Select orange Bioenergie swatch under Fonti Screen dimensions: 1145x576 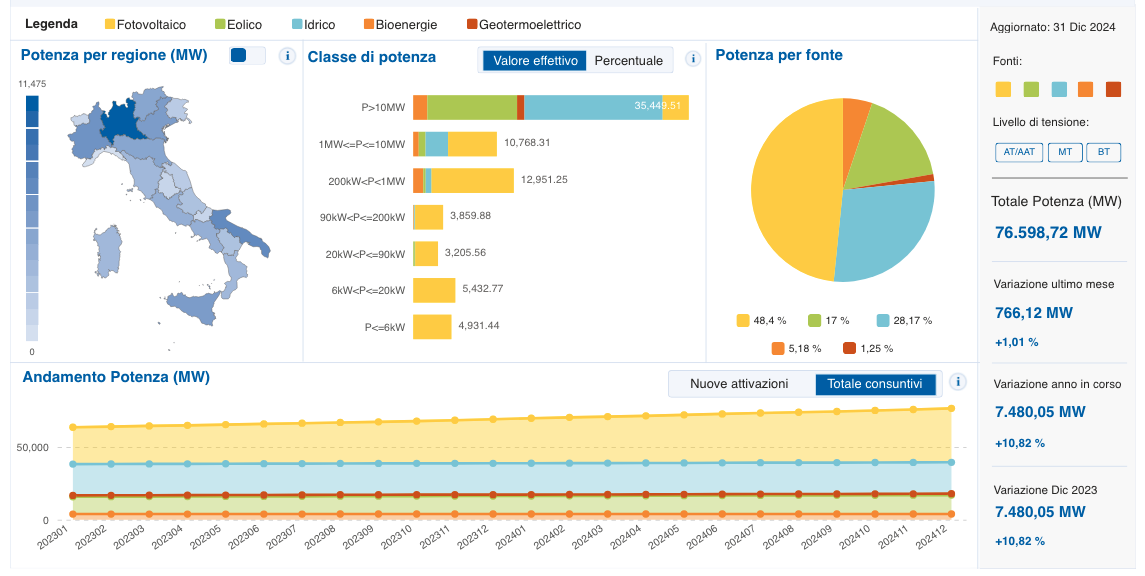pyautogui.click(x=1085, y=89)
